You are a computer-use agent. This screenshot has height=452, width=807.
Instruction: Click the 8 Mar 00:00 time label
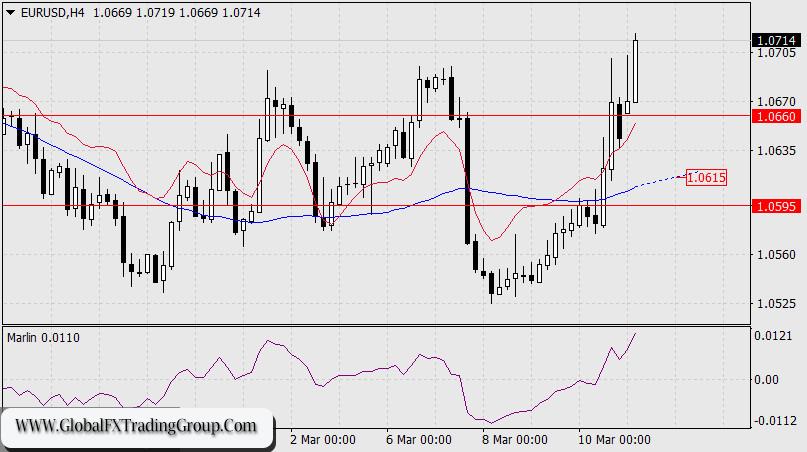click(515, 440)
